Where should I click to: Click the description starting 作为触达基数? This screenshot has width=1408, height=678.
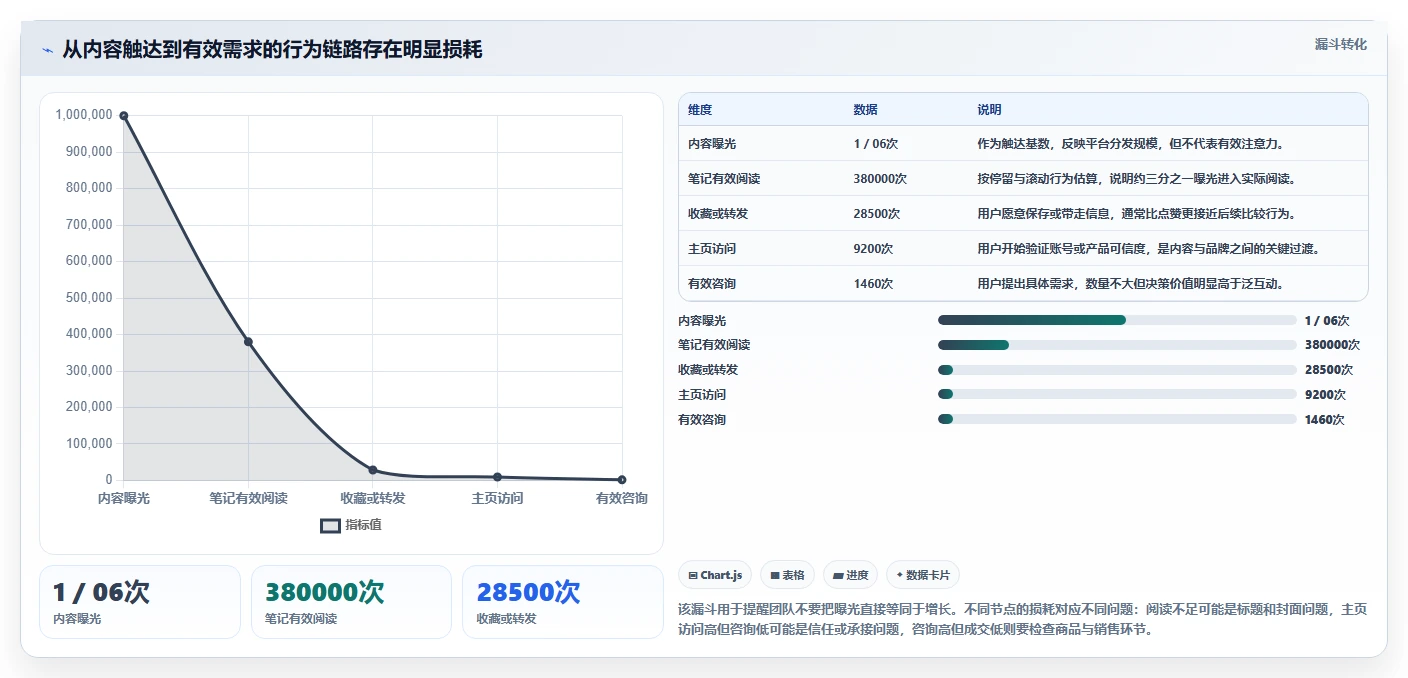[1130, 144]
